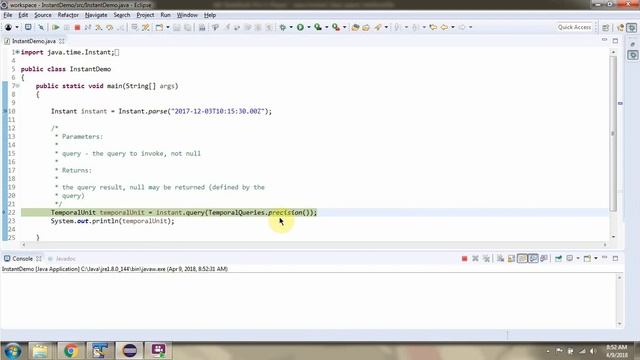Click the Debug bug icon in toolbar
This screenshot has width=640, height=360.
tap(282, 27)
